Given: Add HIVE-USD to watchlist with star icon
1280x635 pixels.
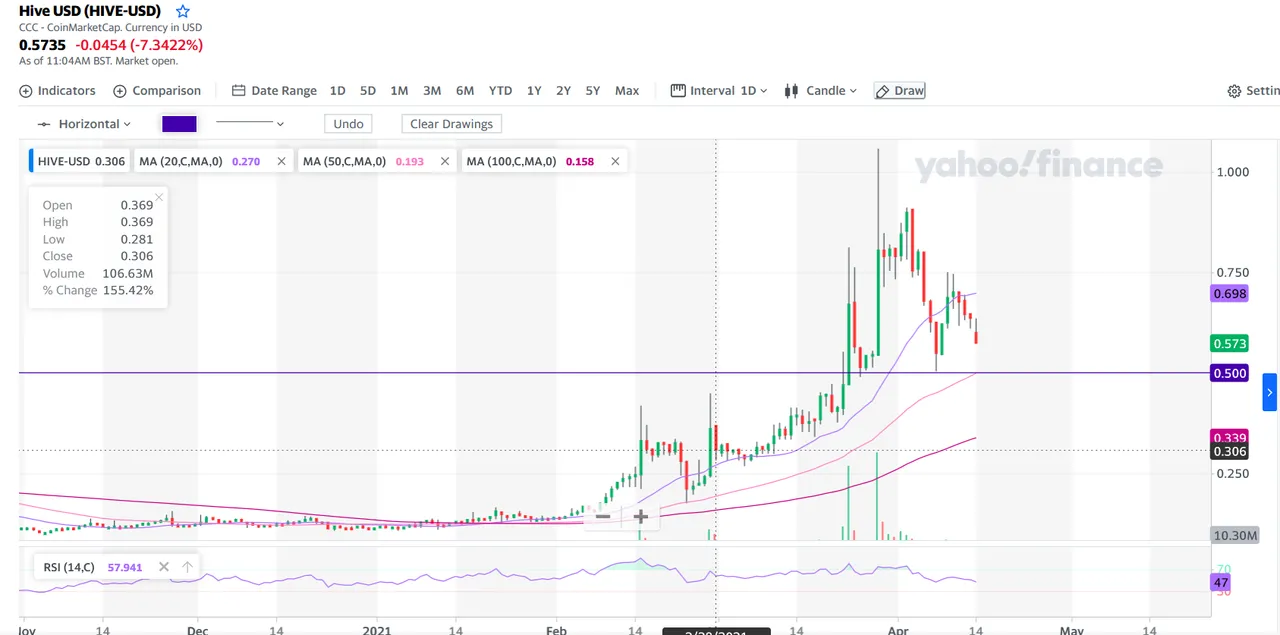Looking at the screenshot, I should tap(183, 11).
